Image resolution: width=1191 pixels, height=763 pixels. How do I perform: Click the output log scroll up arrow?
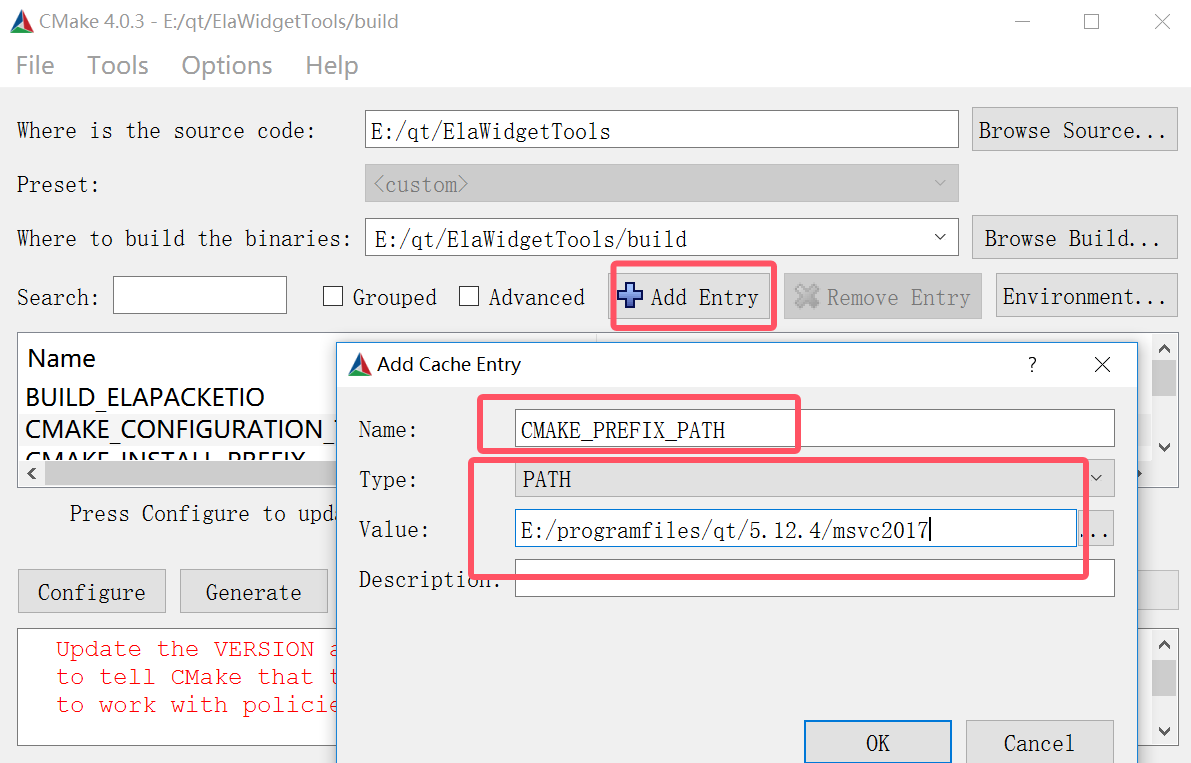1164,645
